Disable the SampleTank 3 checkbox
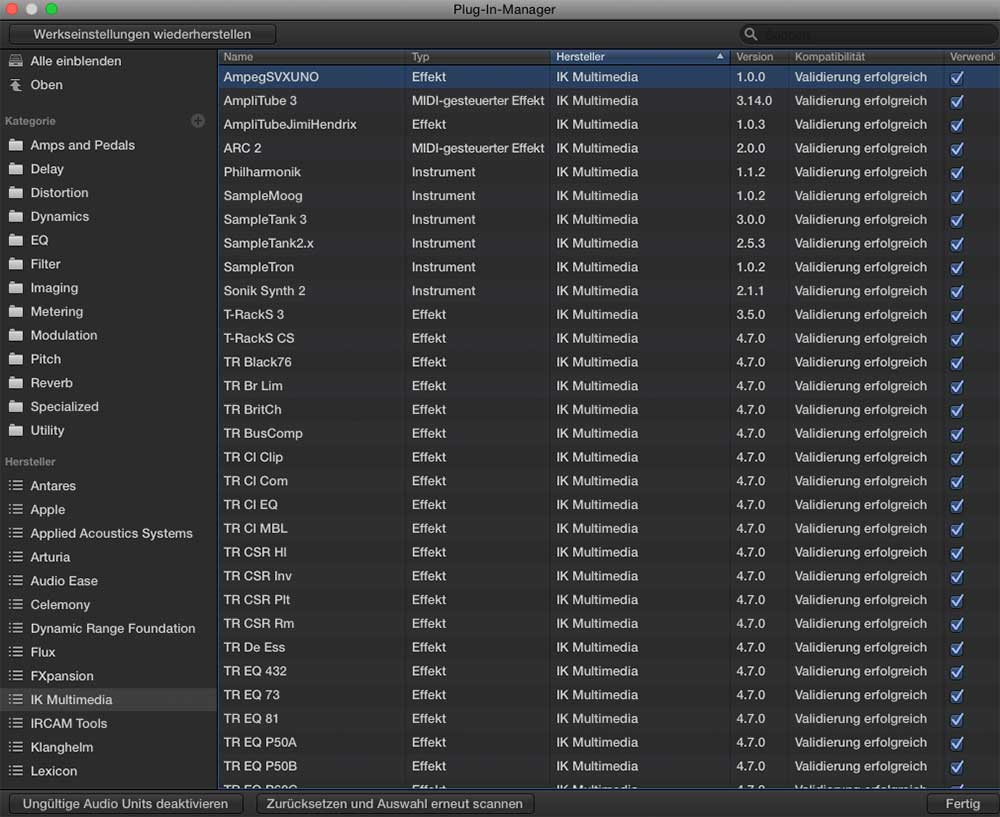The width and height of the screenshot is (1000, 817). (957, 220)
